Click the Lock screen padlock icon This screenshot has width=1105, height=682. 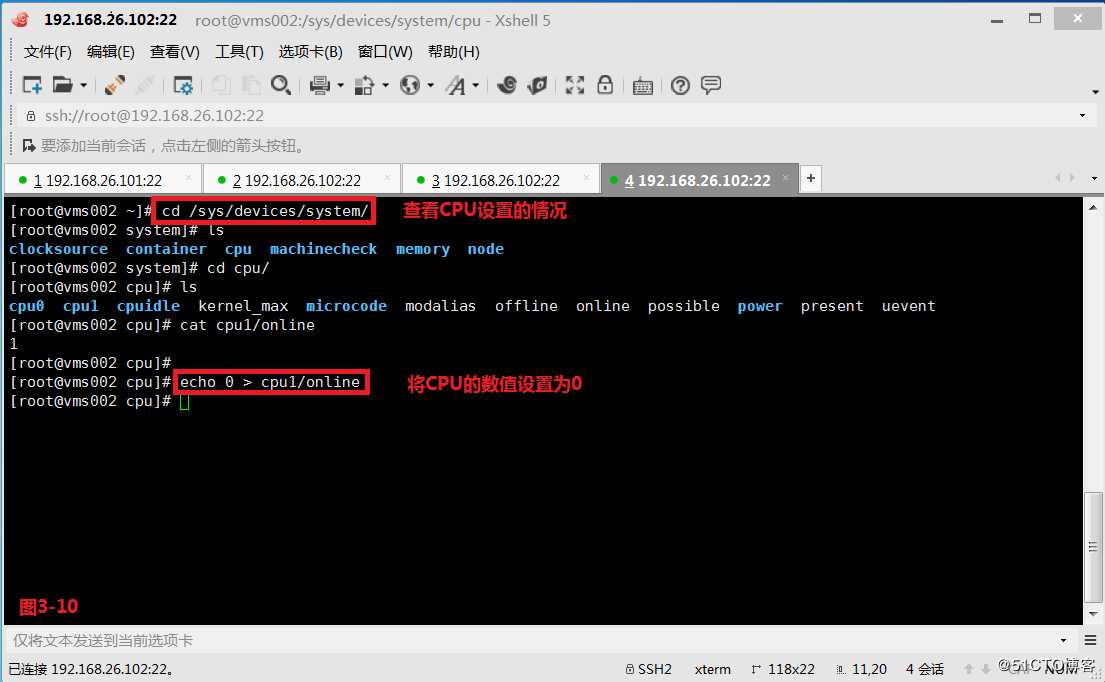(605, 85)
